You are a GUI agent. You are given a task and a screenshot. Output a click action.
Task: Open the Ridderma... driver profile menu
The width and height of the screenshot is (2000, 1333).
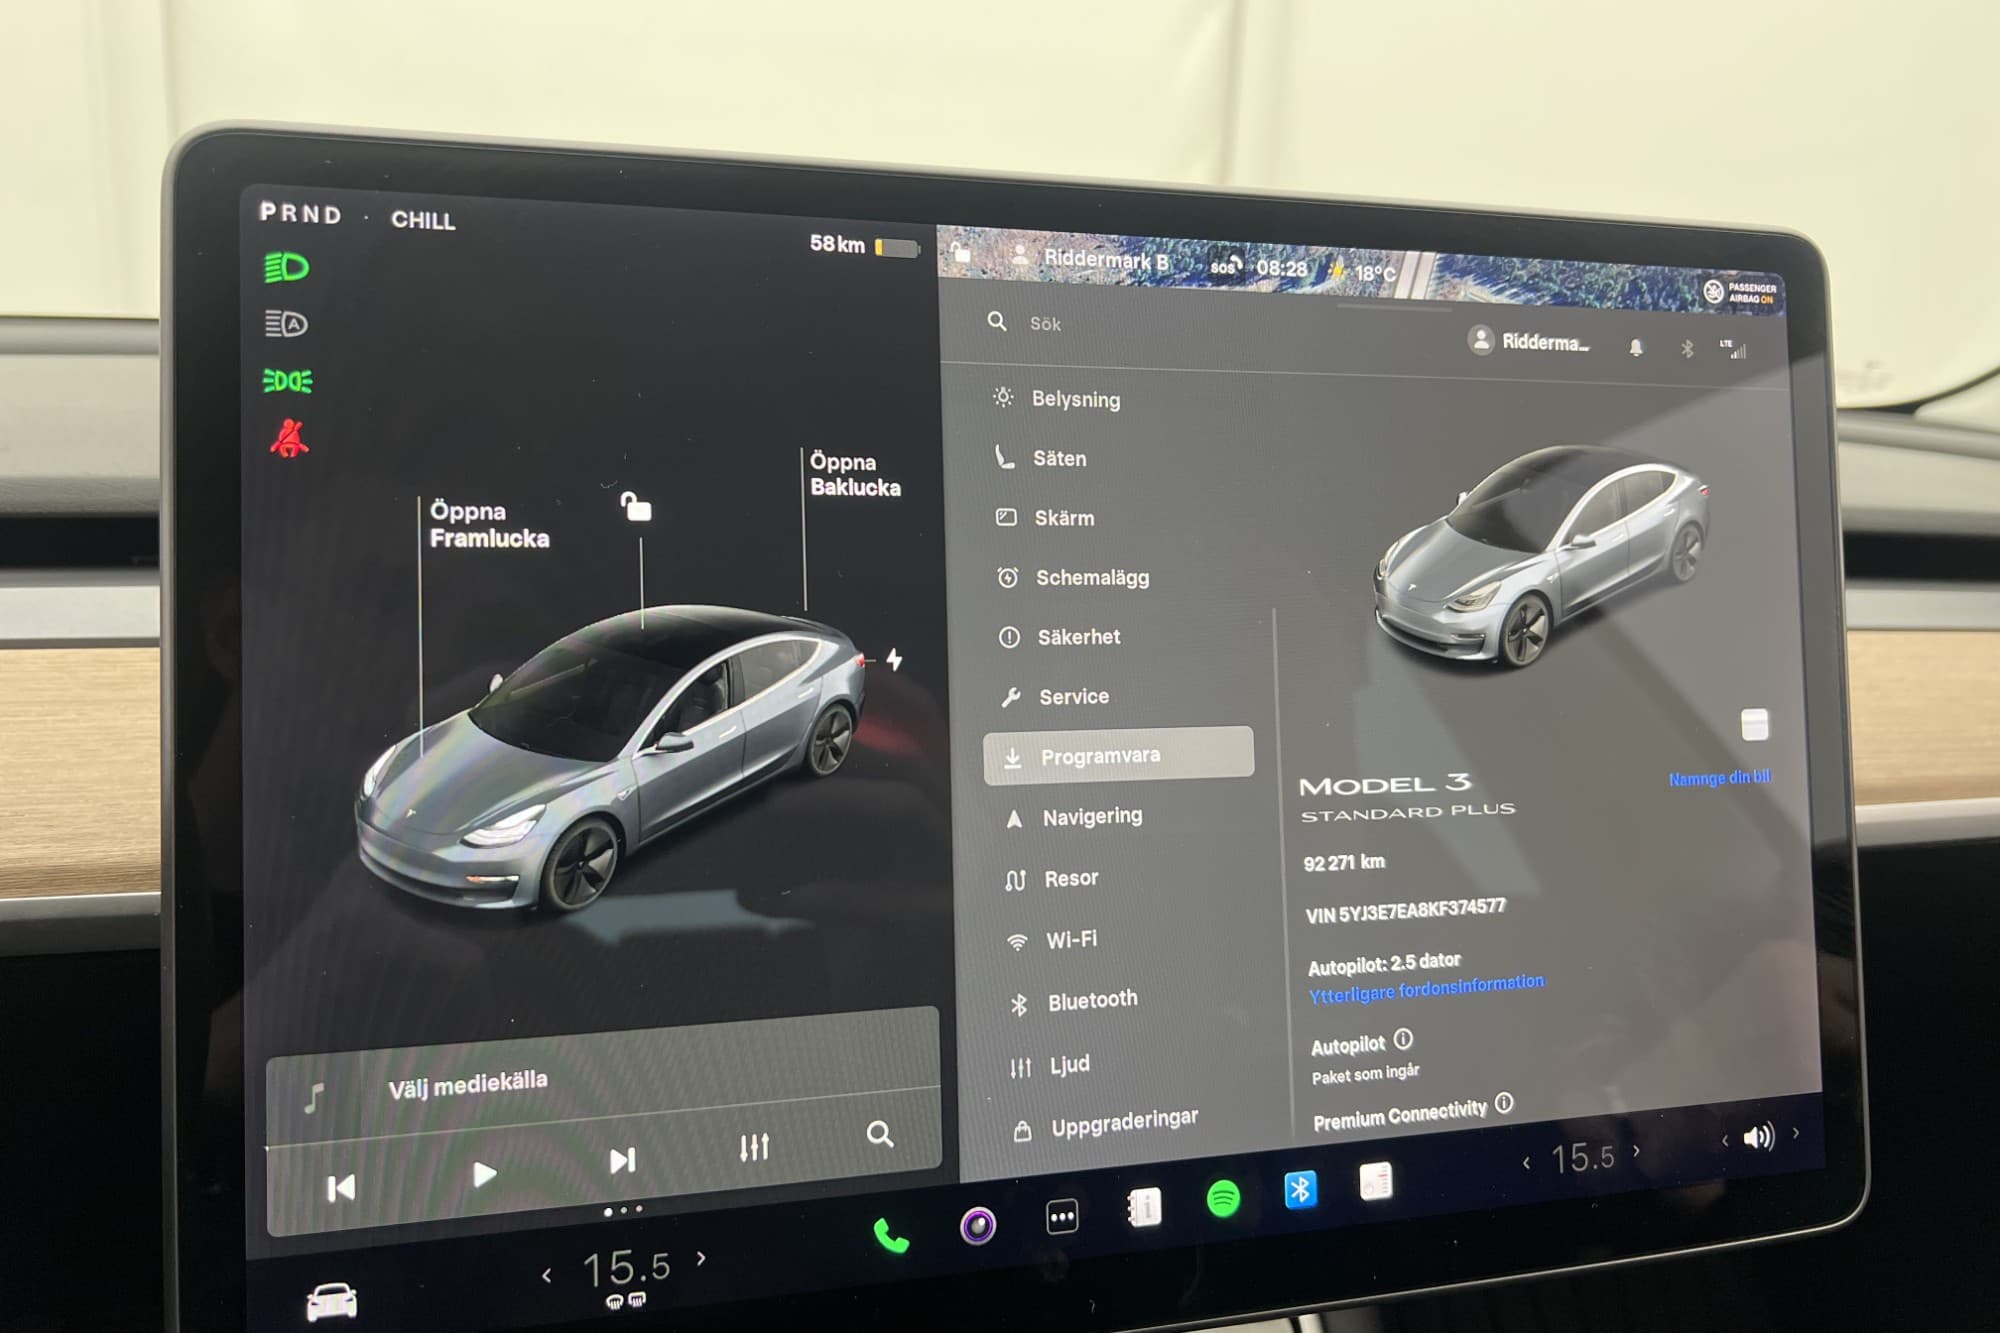coord(1529,341)
